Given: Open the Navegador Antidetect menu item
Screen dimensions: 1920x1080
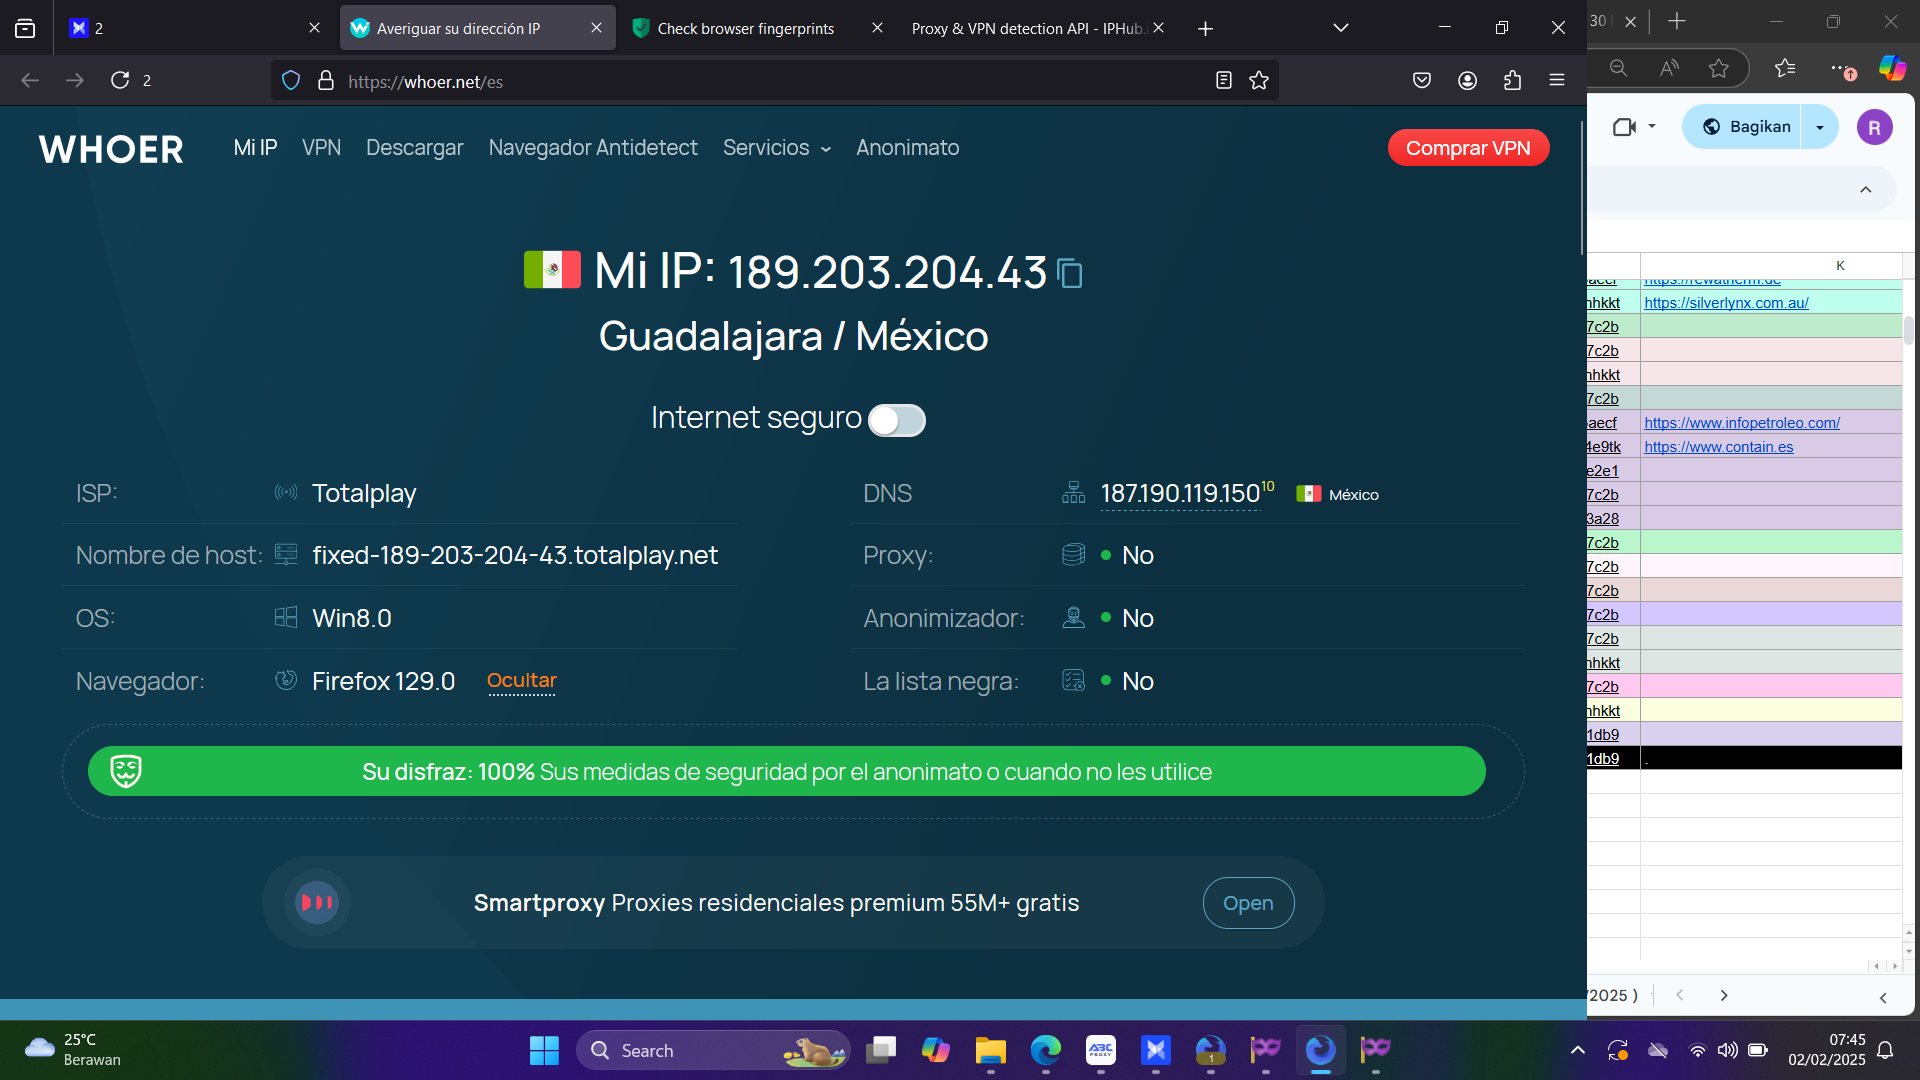Looking at the screenshot, I should tap(593, 148).
